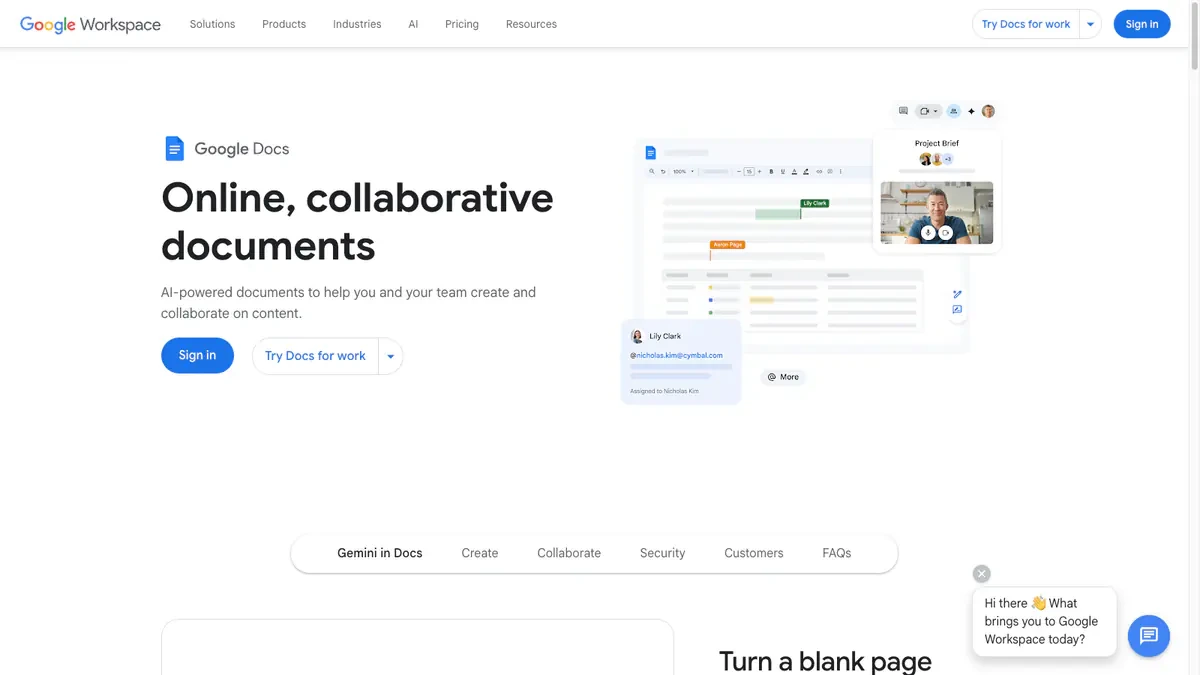Viewport: 1200px width, 675px height.
Task: Click the +3 collaborators badge under Project Brief
Action: point(948,159)
